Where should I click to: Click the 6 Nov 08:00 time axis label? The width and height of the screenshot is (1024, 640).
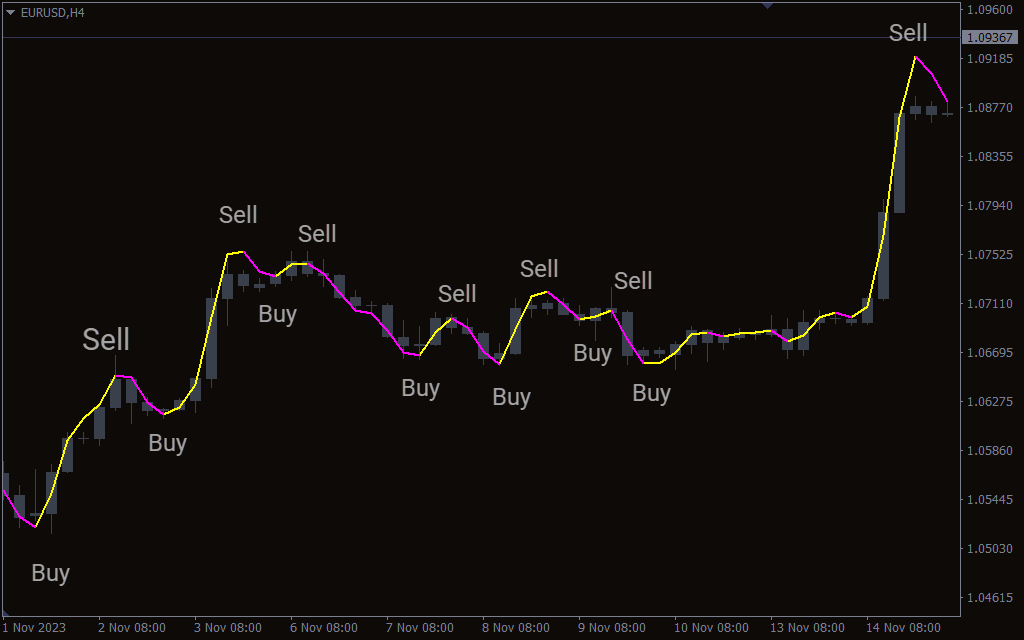click(324, 628)
